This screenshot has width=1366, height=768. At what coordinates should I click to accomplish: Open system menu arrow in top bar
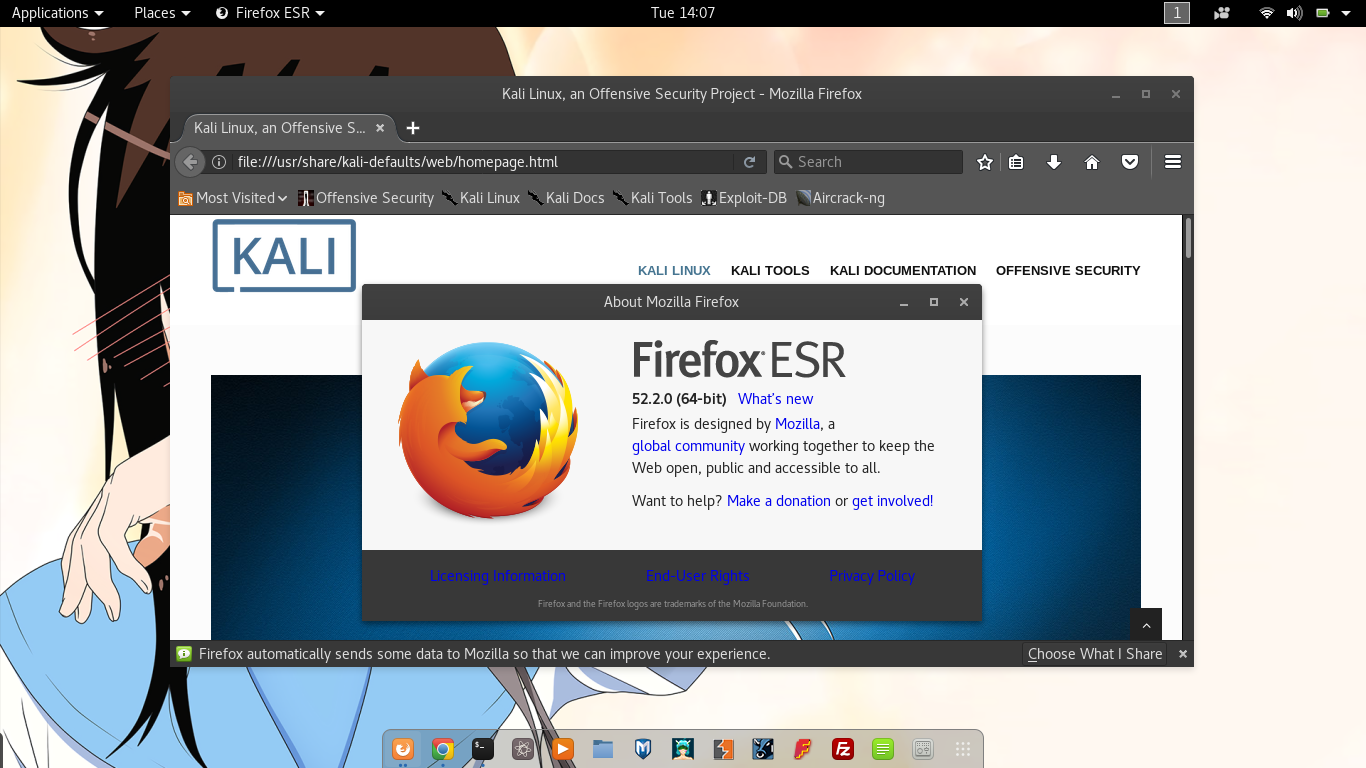(x=1348, y=13)
